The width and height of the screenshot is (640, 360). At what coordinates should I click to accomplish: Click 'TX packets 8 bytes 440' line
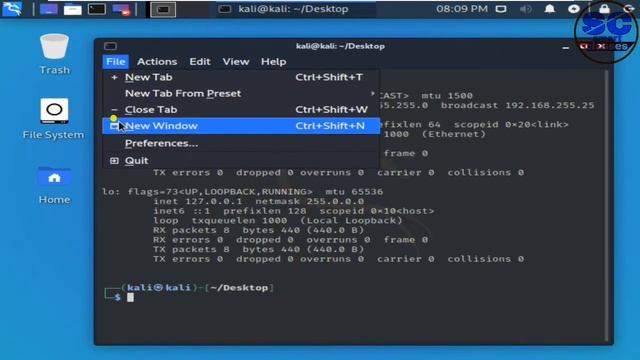coord(258,249)
